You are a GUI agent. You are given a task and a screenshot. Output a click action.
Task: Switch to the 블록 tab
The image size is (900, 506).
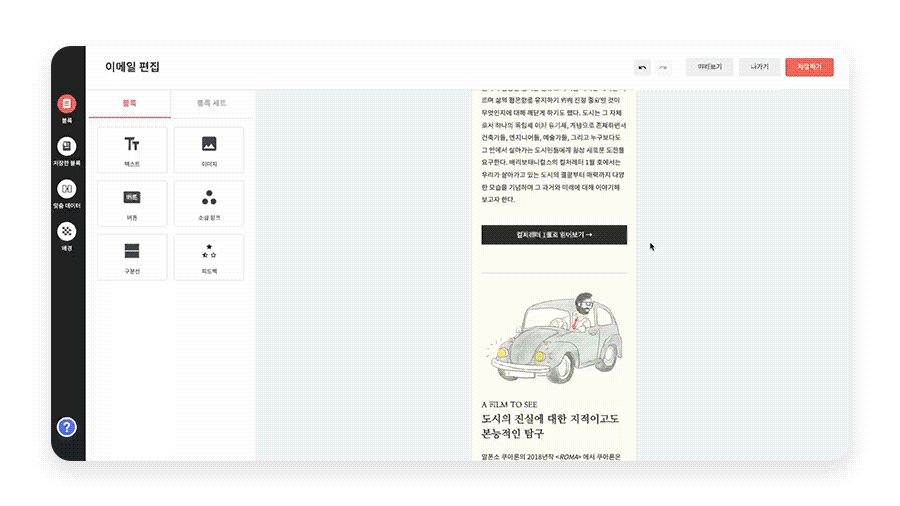tap(130, 103)
